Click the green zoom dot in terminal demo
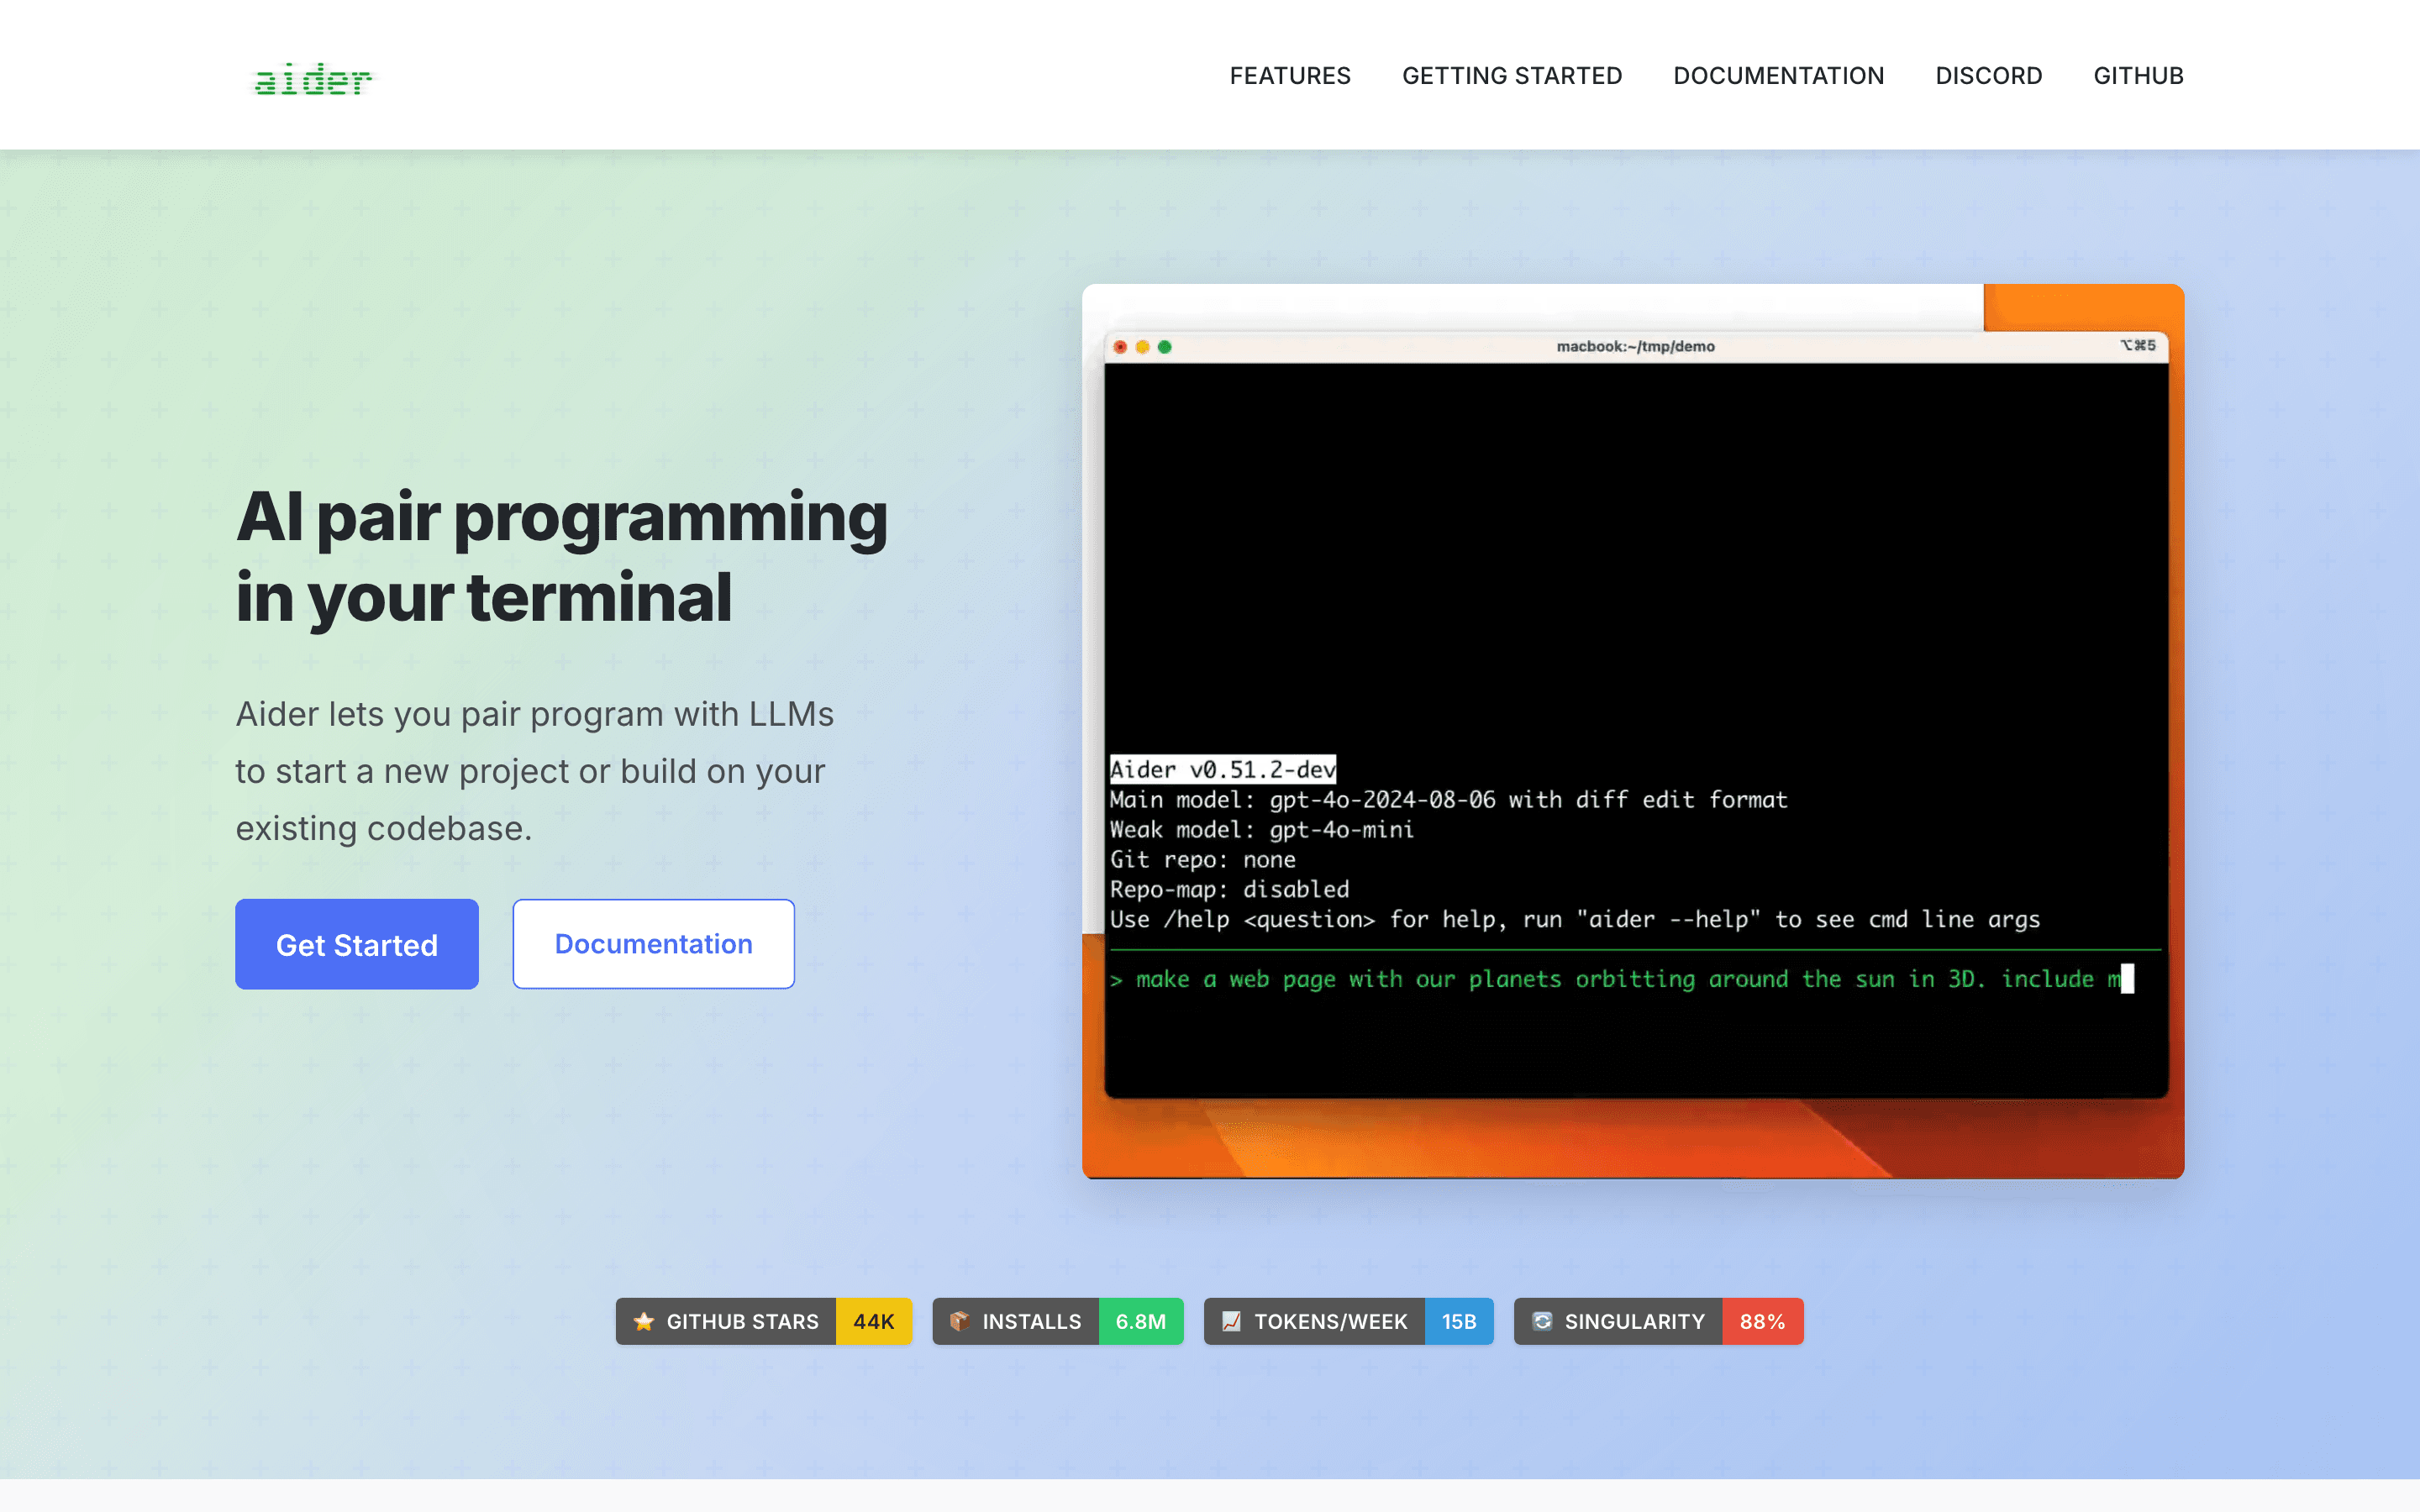Viewport: 2420px width, 1512px height. pos(1164,347)
